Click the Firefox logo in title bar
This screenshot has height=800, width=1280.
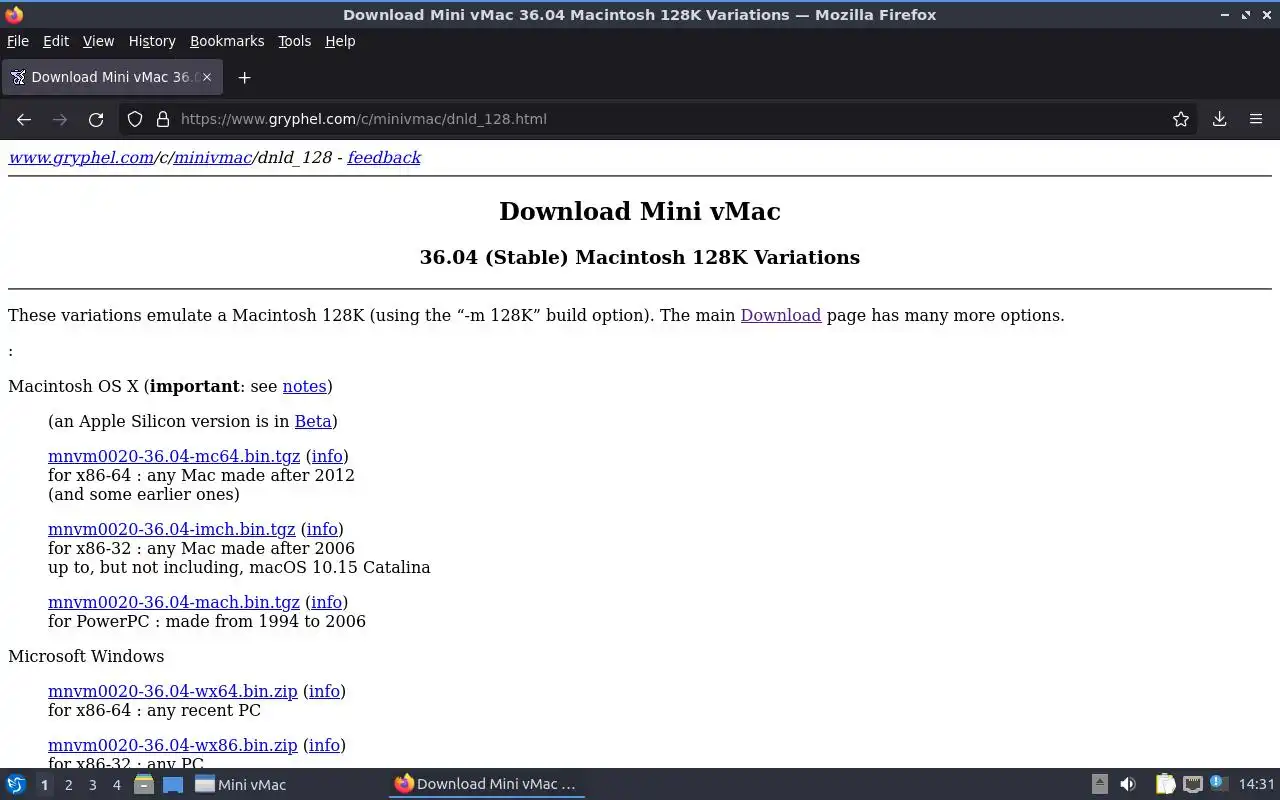[14, 14]
